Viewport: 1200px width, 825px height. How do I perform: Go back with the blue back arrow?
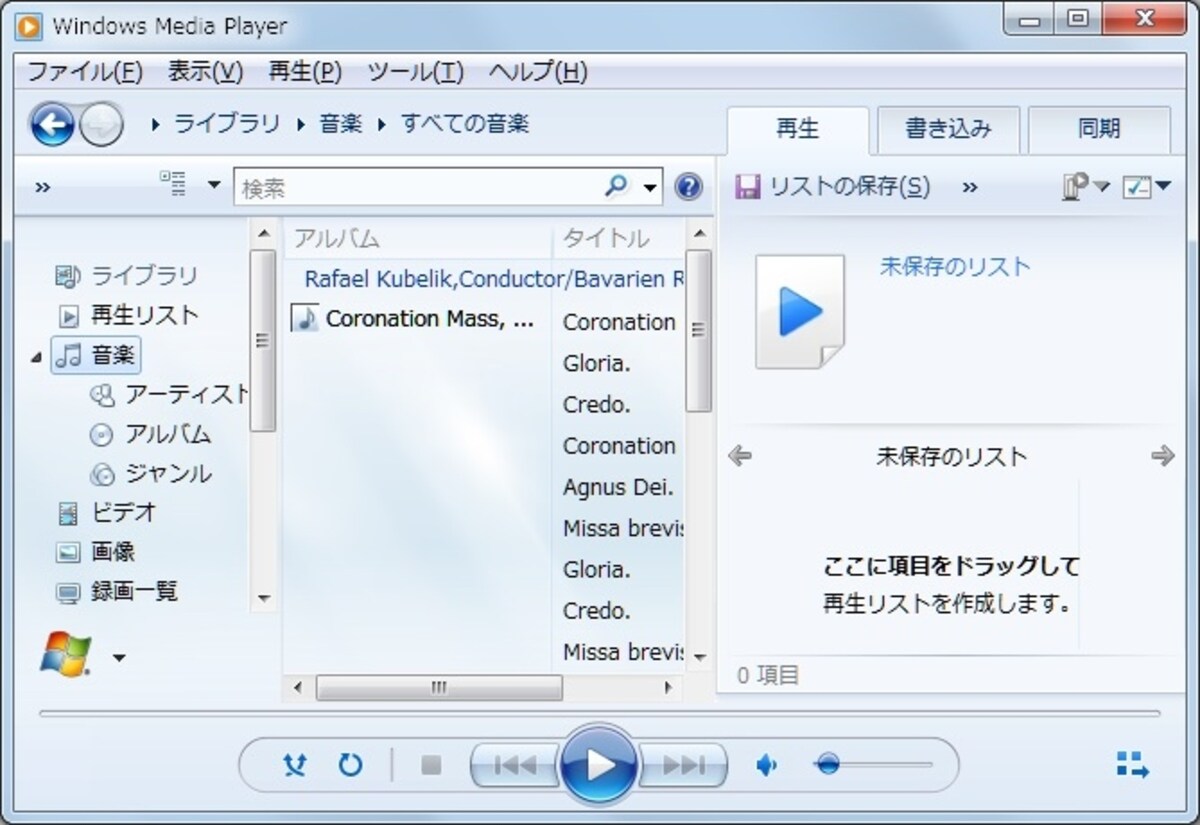(52, 125)
